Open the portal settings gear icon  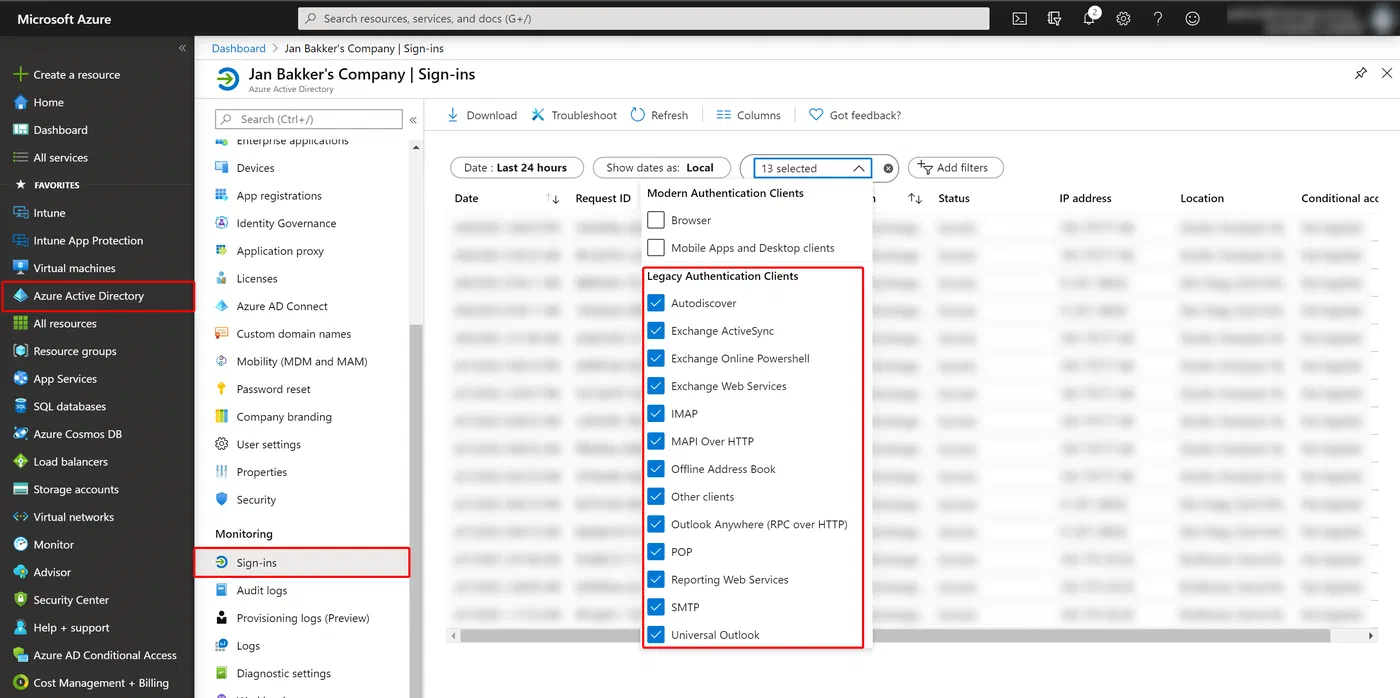1123,18
